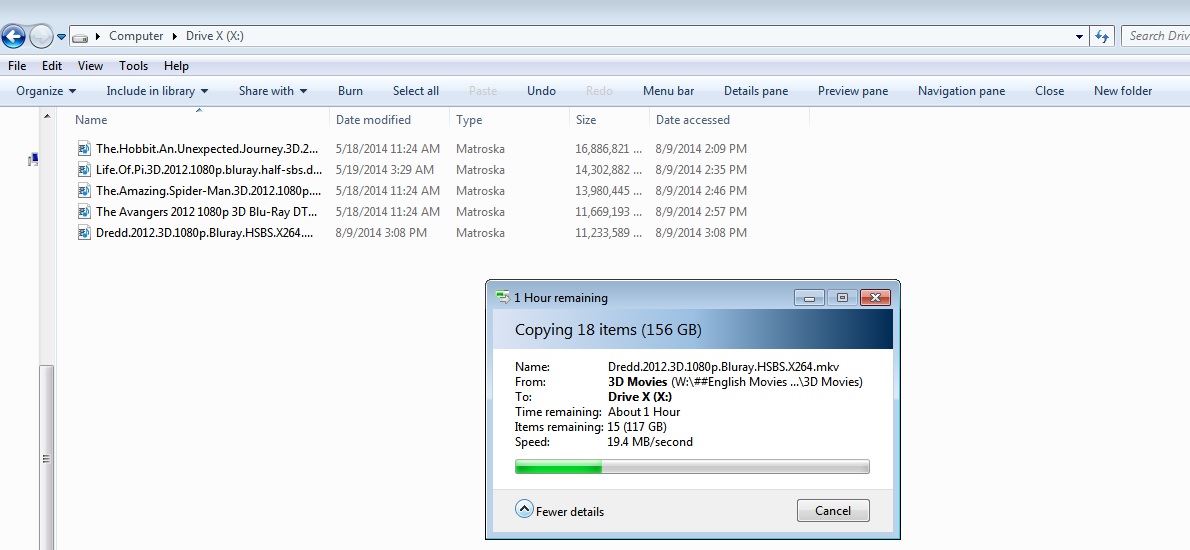1190x550 pixels.
Task: Cancel the file copy operation
Action: pyautogui.click(x=833, y=511)
